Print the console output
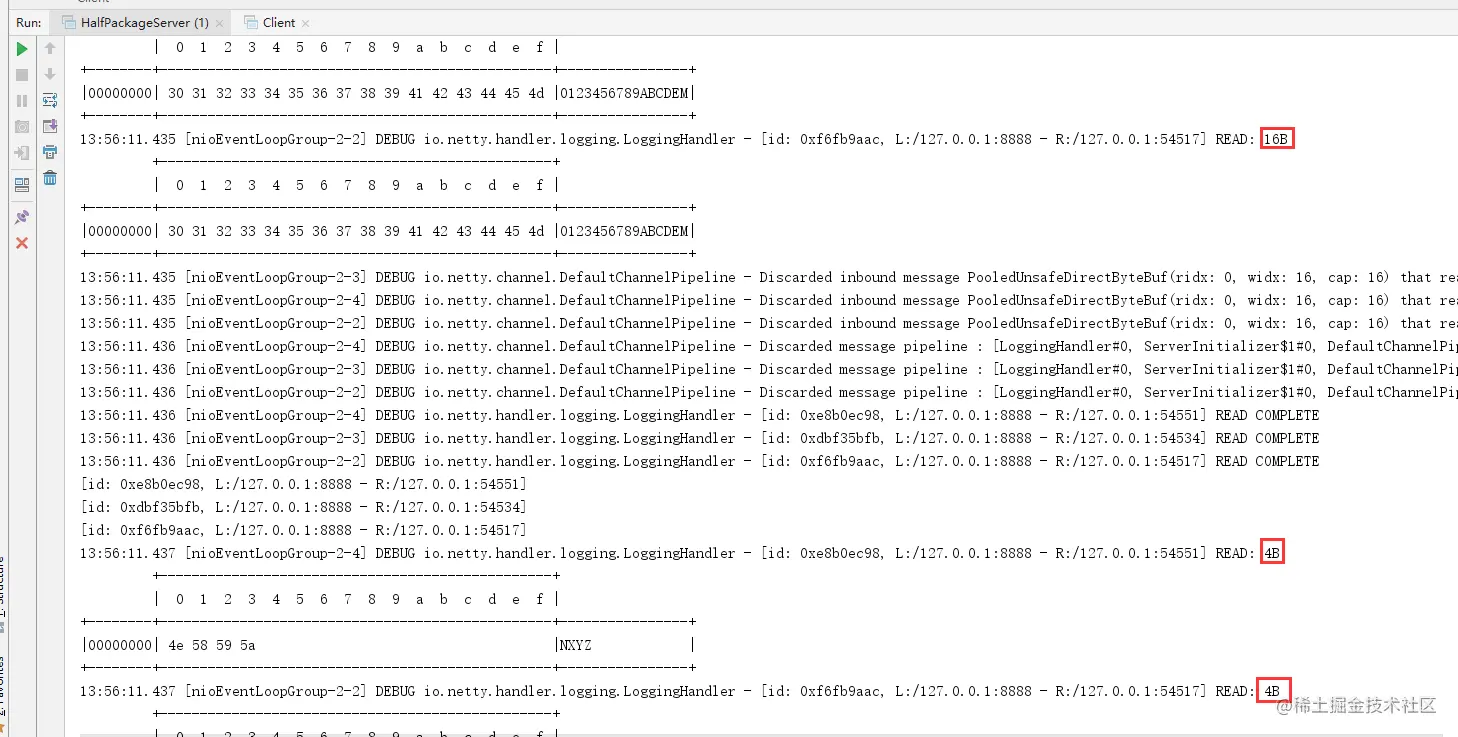The image size is (1458, 737). (50, 152)
